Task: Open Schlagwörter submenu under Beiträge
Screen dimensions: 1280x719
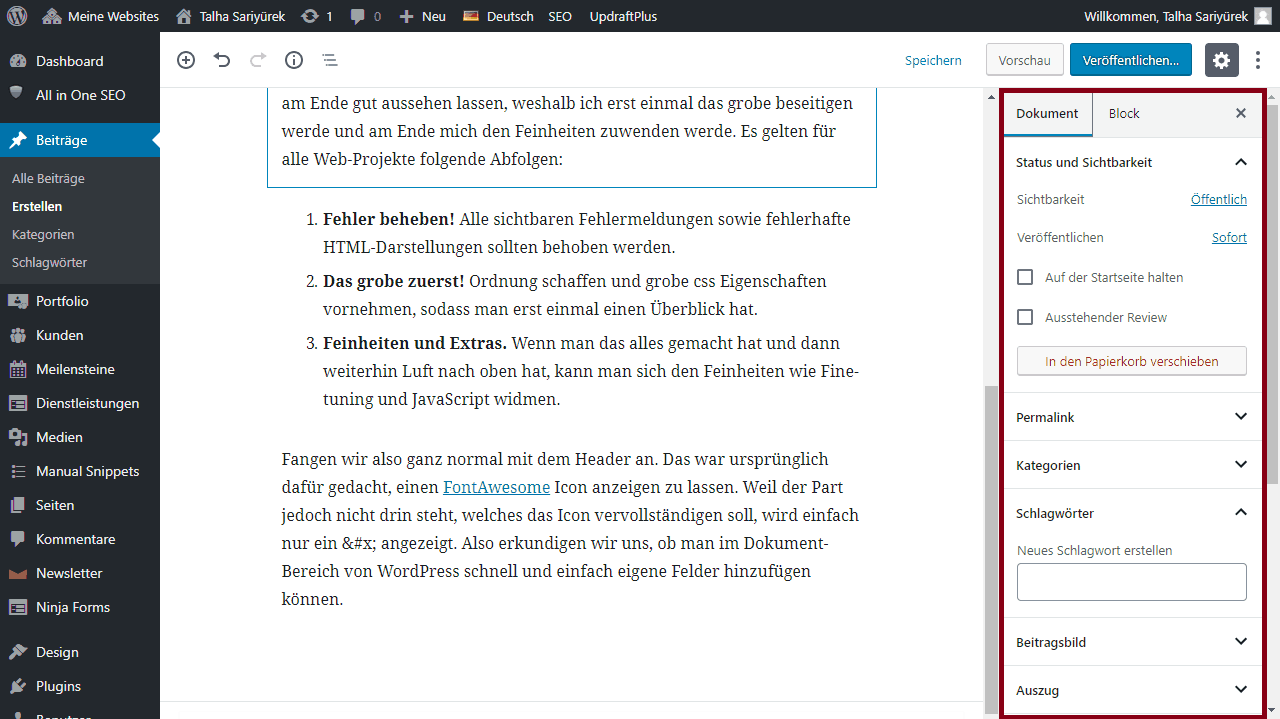Action: click(49, 262)
